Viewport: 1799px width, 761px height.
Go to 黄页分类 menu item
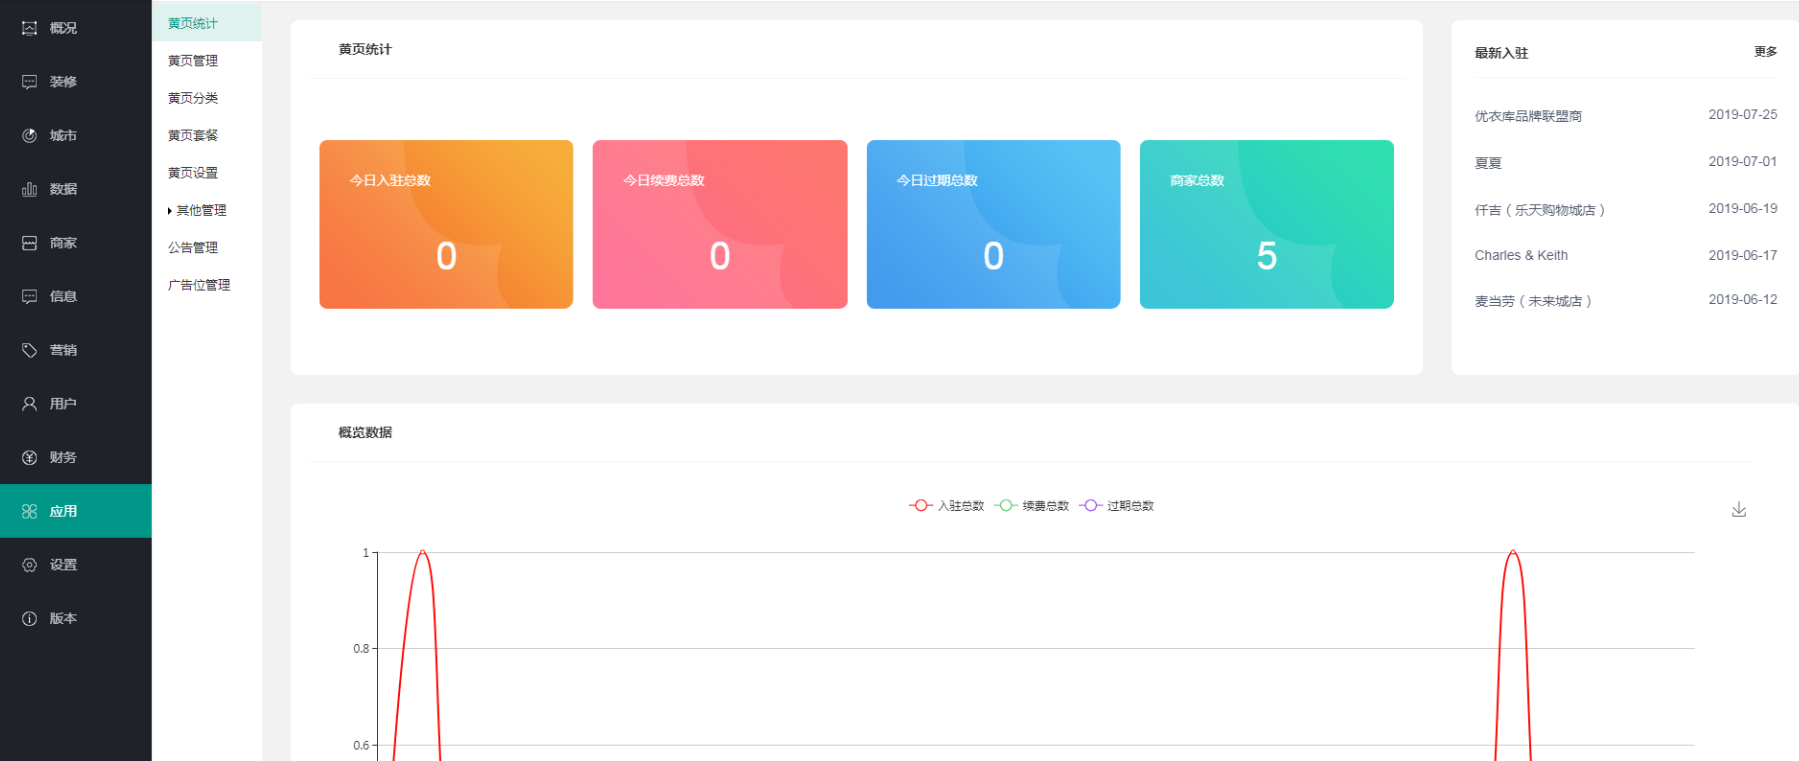click(193, 98)
